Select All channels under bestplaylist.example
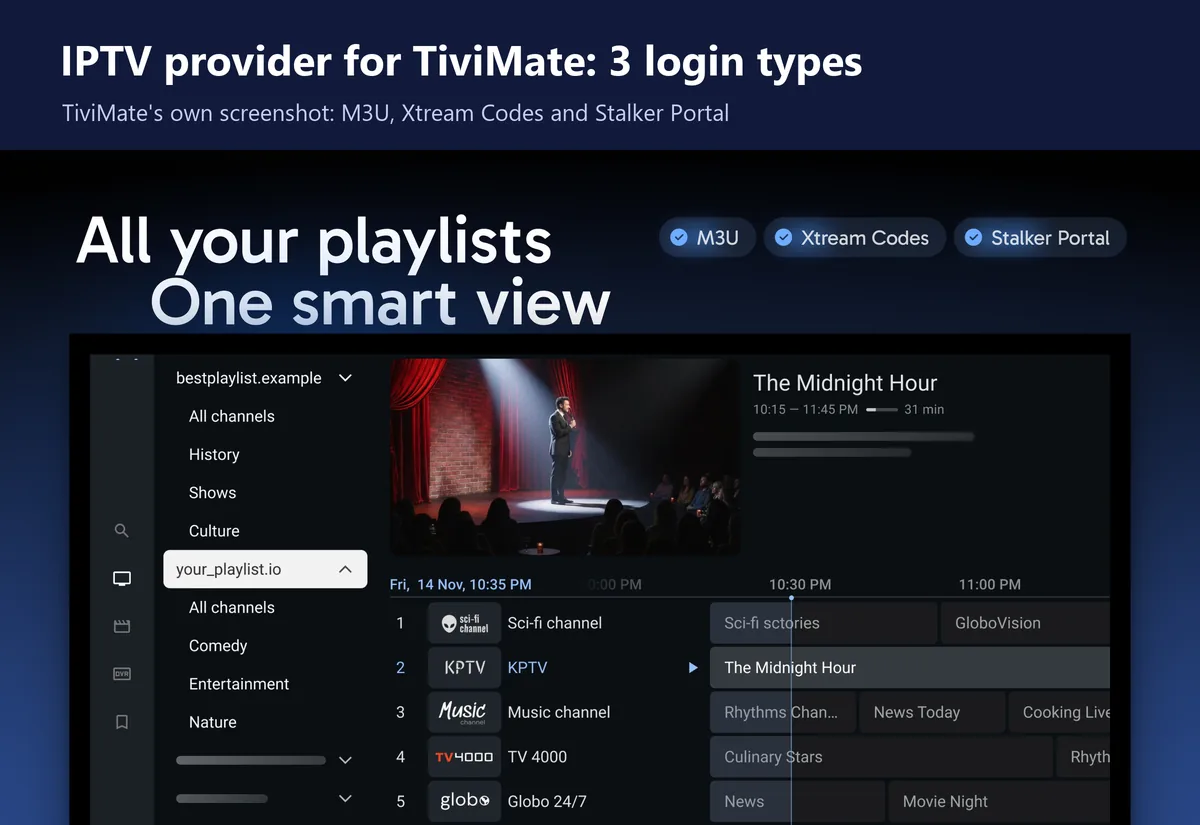Screen dimensions: 1200x825 232,416
